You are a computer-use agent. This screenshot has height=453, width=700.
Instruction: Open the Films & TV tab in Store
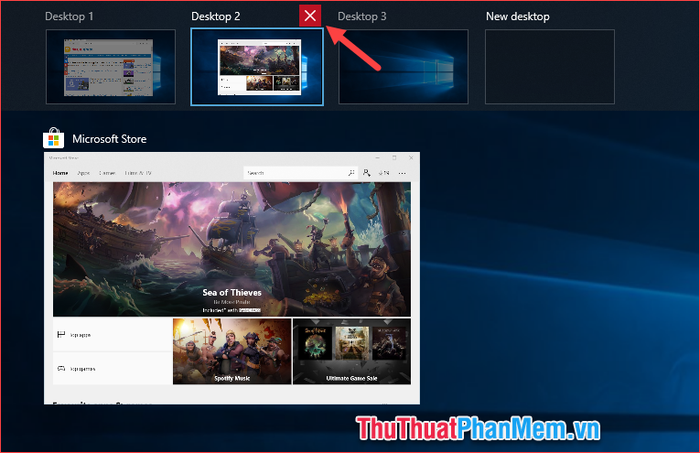[138, 173]
